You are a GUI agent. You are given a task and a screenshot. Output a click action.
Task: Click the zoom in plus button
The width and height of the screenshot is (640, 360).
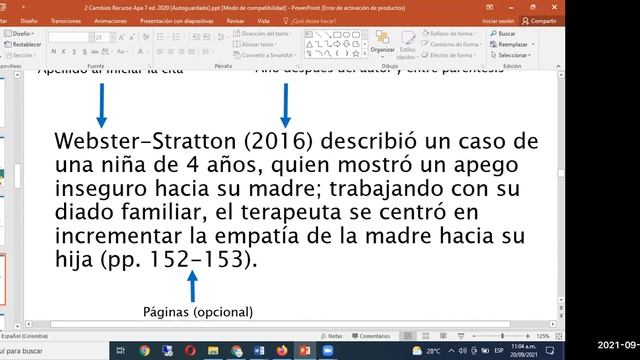528,336
